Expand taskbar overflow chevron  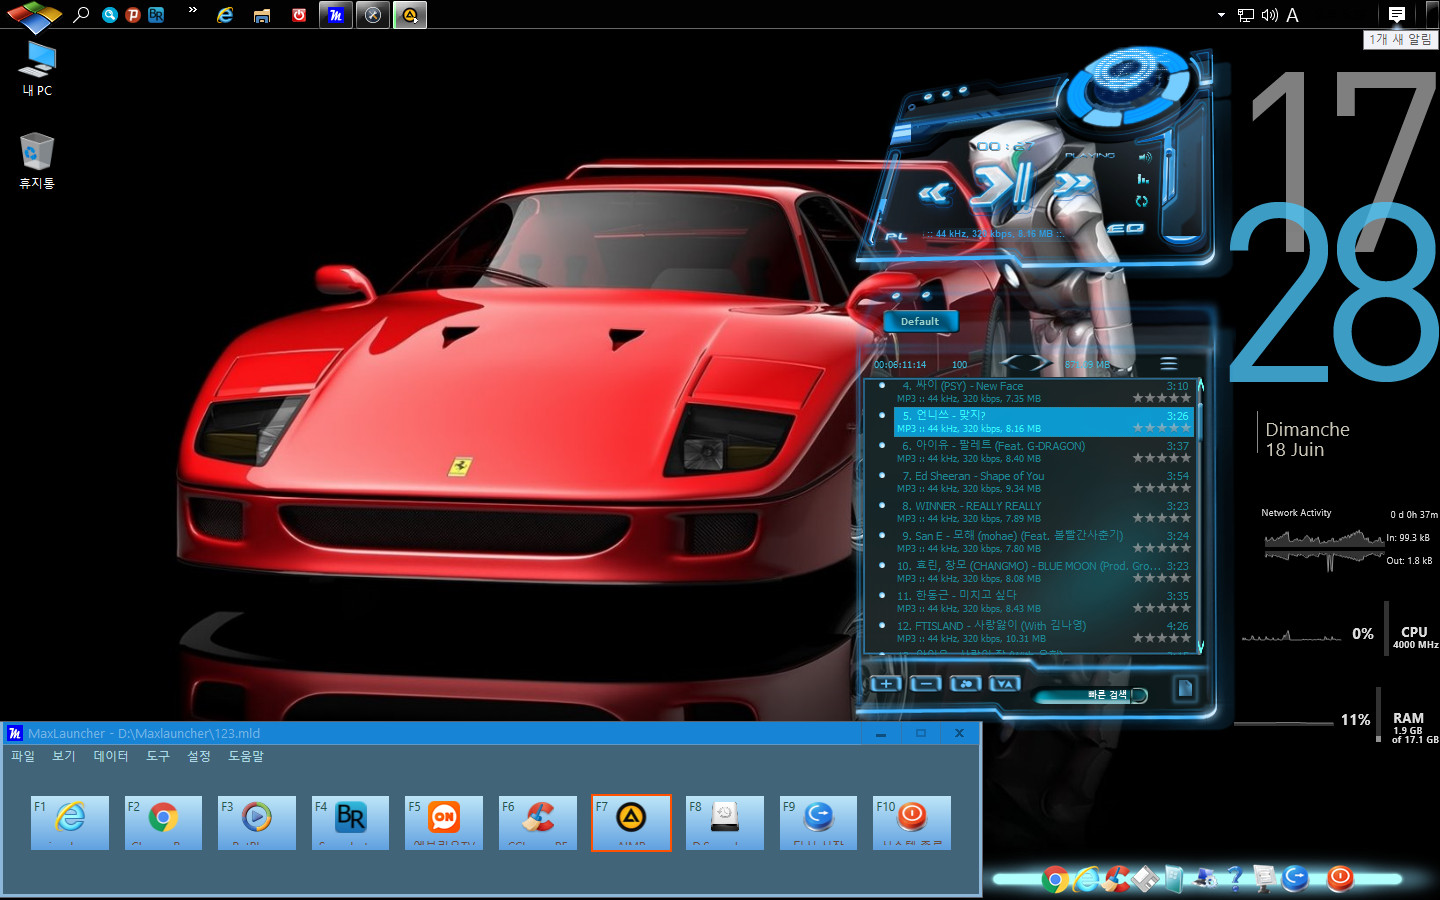click(193, 10)
